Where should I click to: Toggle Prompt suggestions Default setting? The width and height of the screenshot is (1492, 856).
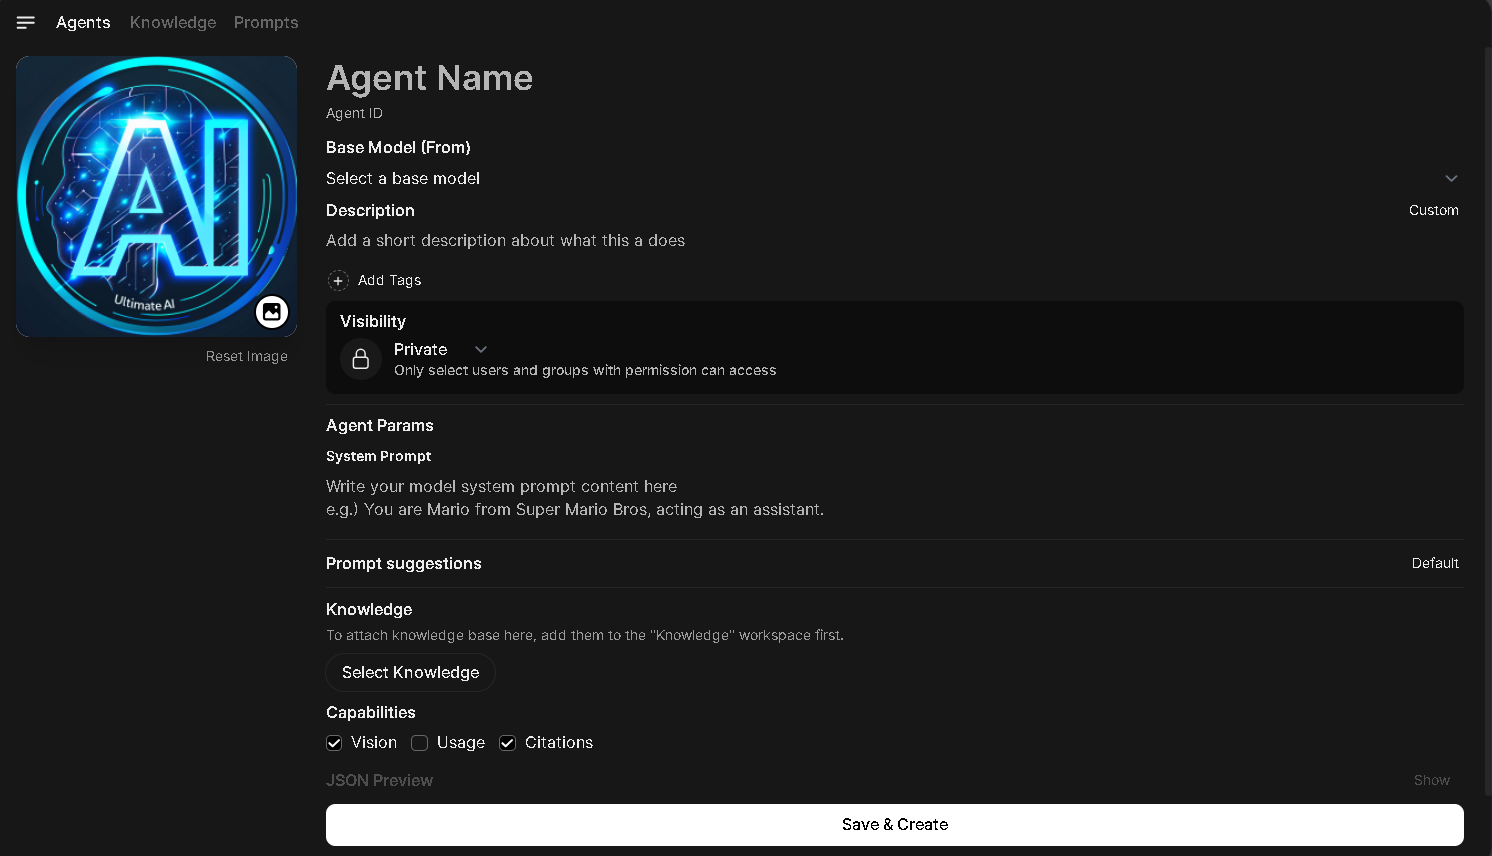pos(1435,563)
